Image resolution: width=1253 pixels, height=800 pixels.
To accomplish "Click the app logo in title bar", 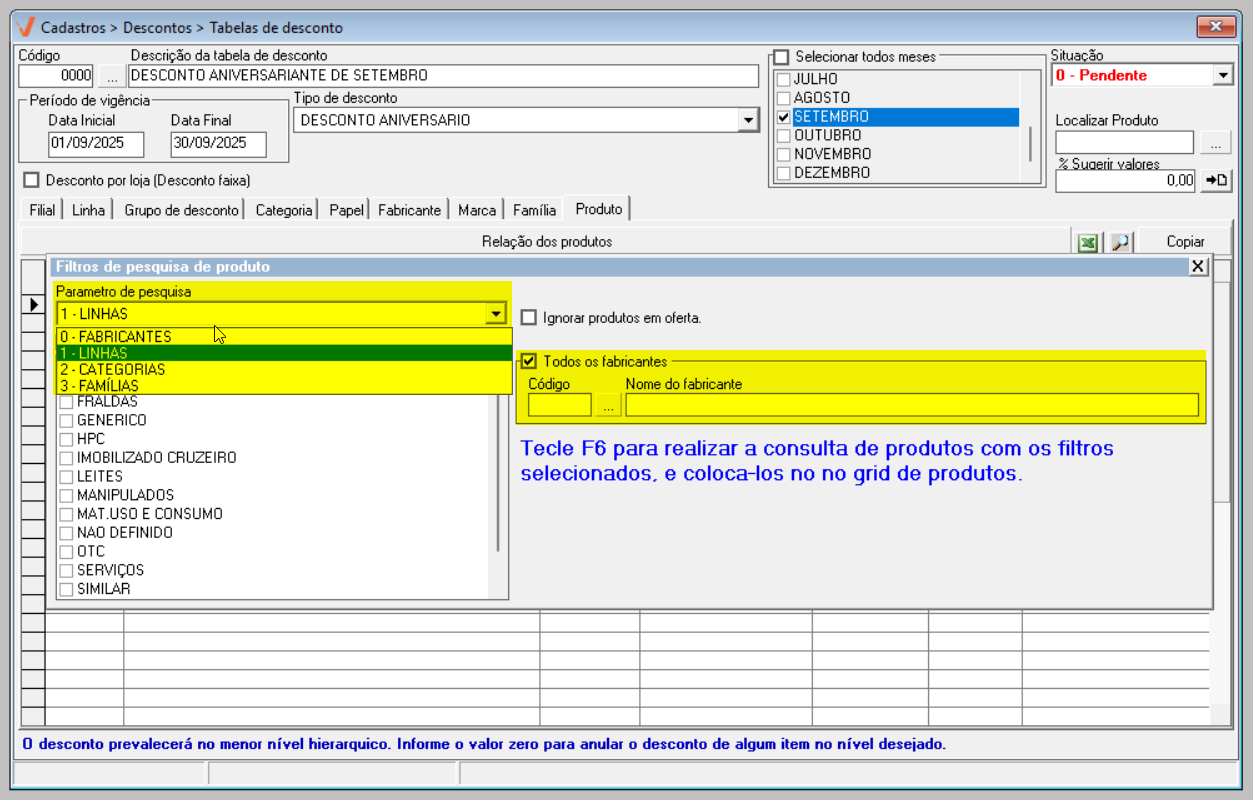I will (27, 27).
